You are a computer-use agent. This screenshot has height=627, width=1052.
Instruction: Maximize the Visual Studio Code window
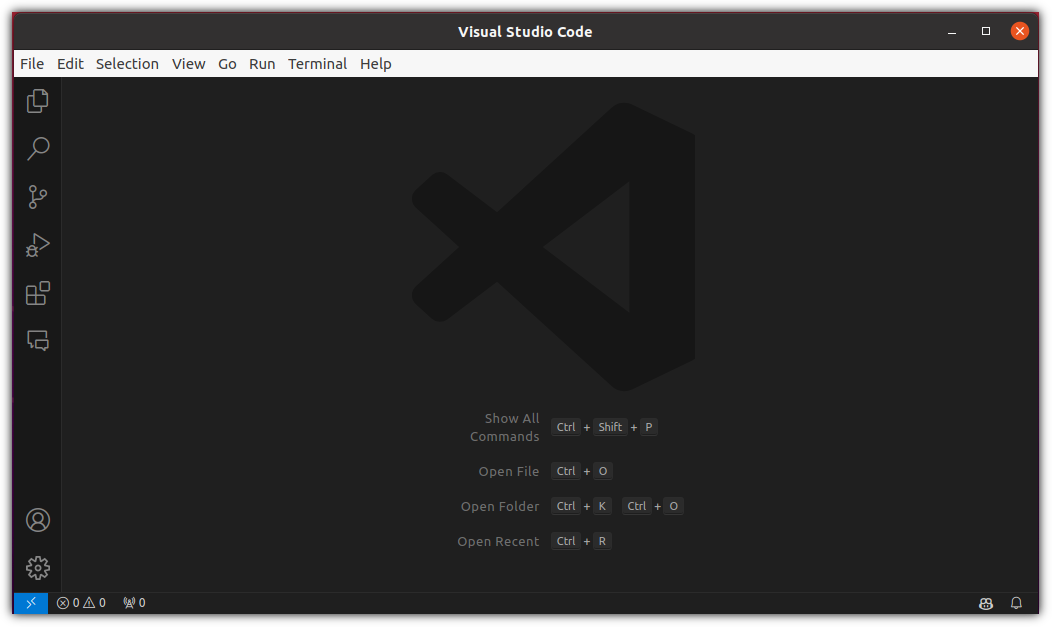(986, 31)
